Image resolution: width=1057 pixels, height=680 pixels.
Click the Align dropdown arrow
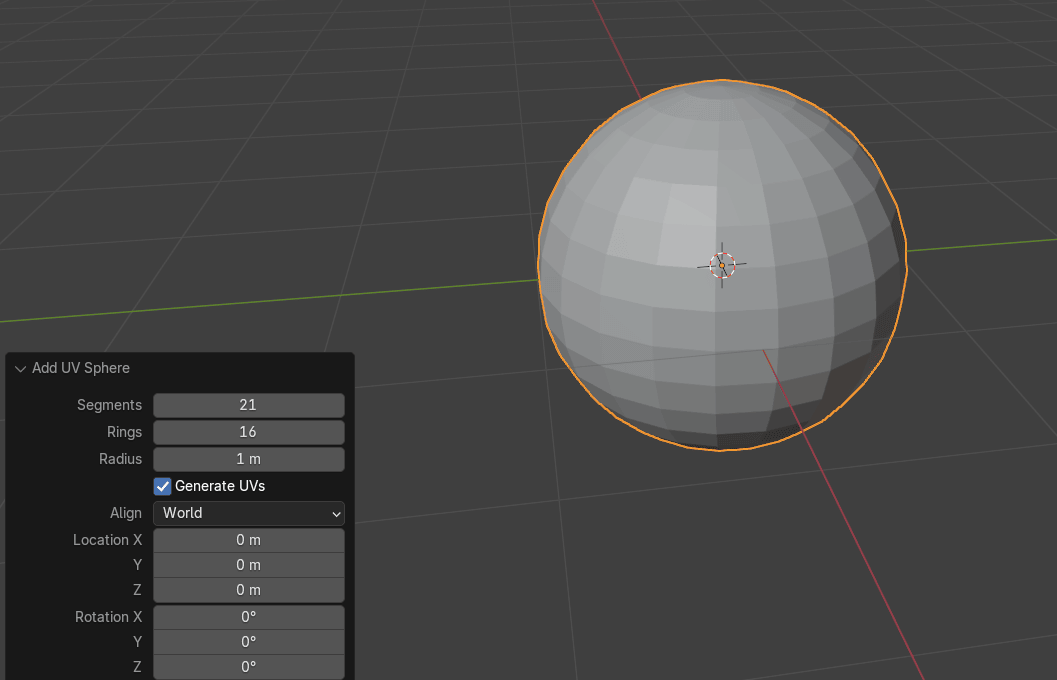[x=336, y=514]
